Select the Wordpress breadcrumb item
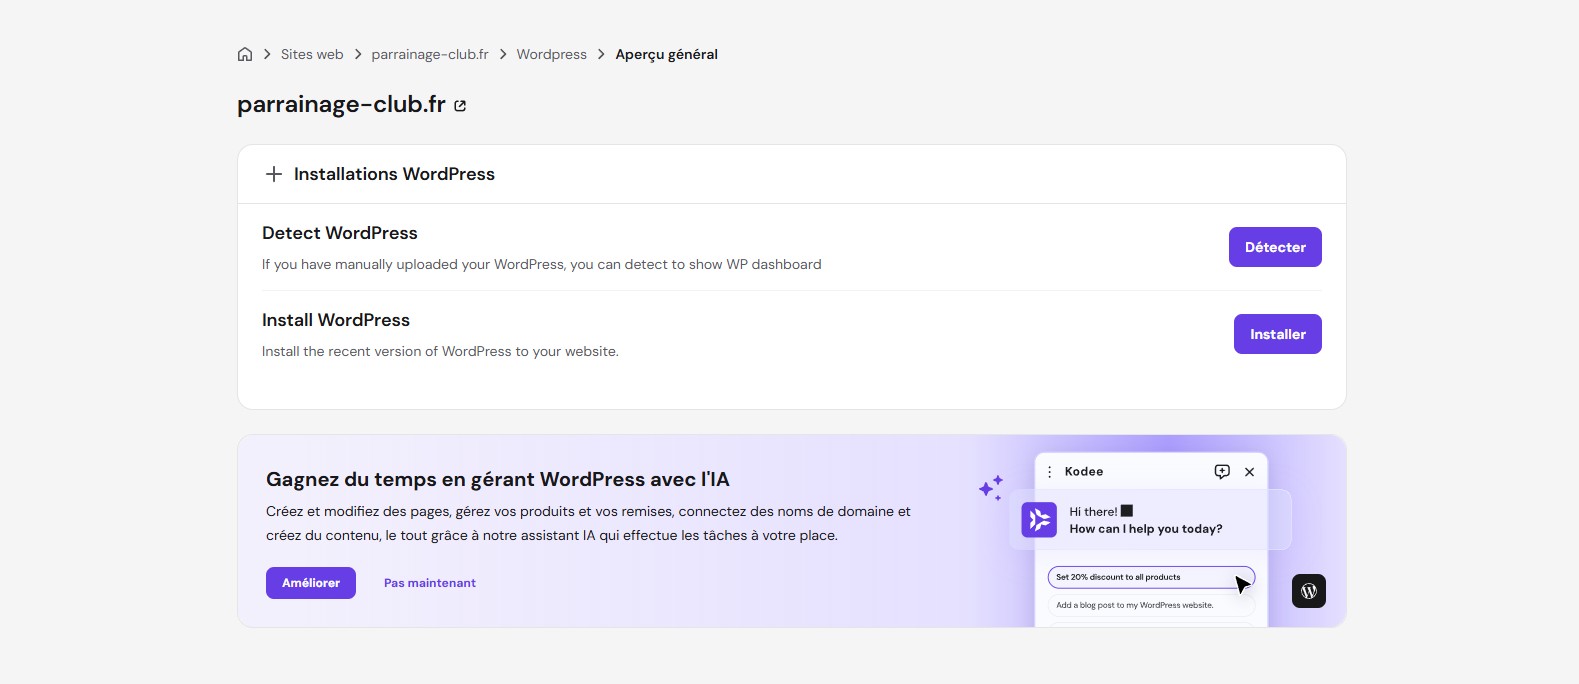 point(552,54)
